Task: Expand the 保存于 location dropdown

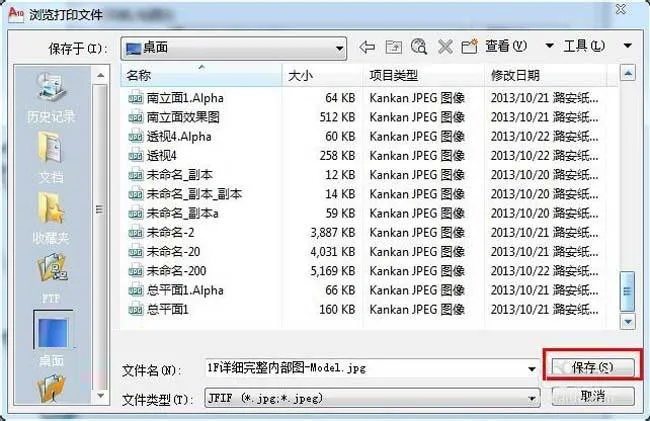Action: tap(340, 48)
